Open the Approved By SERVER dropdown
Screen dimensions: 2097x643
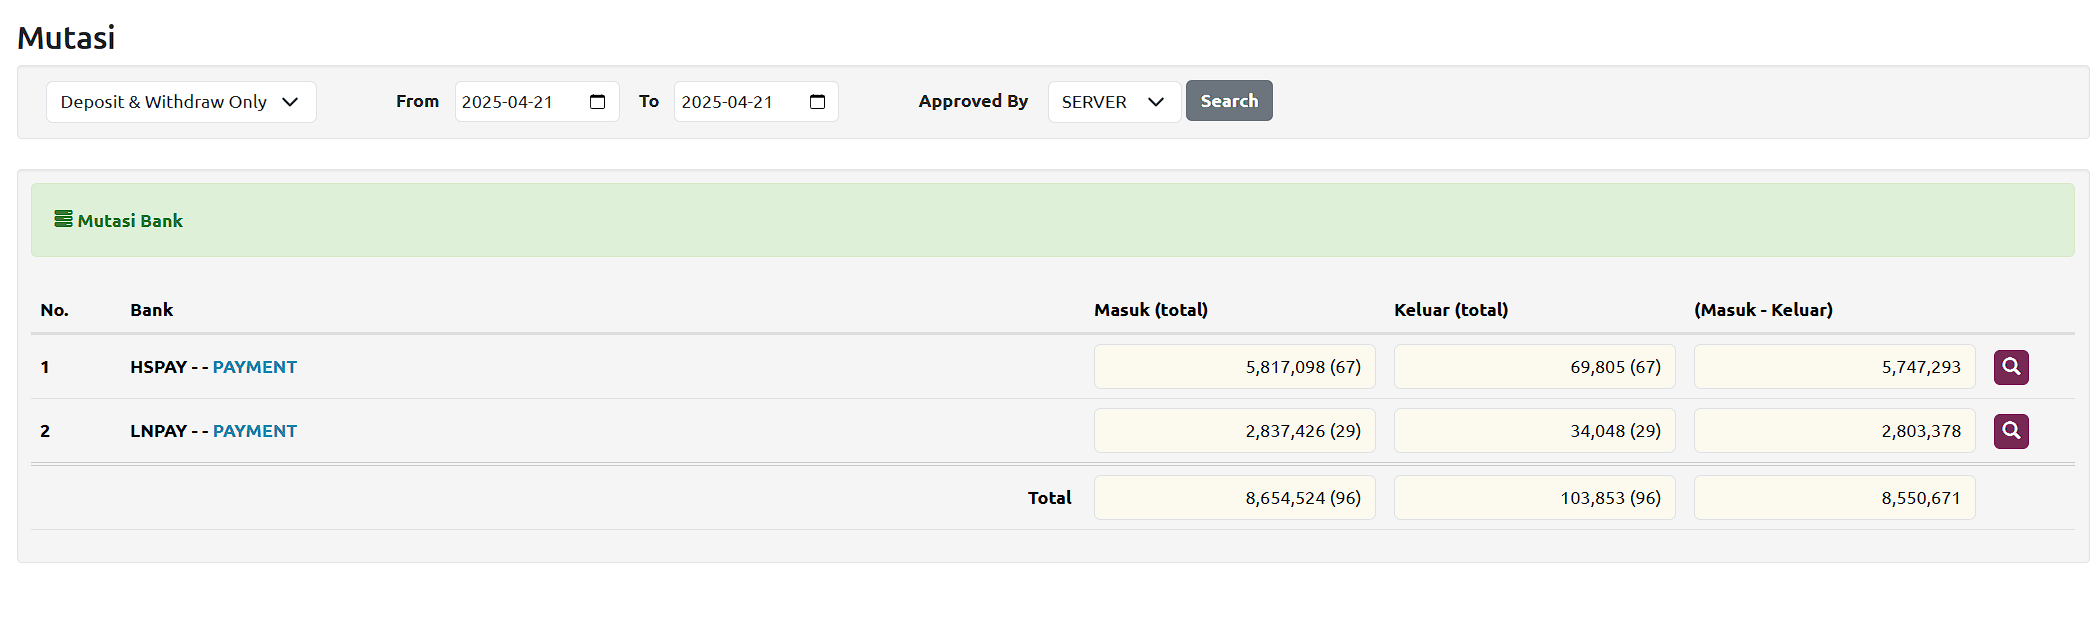tap(1113, 102)
